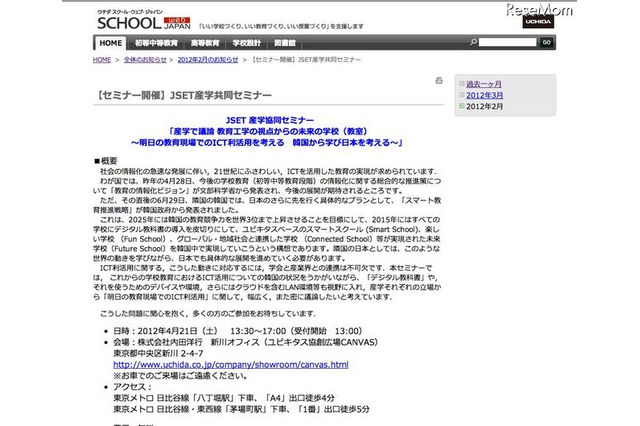Open the HOME navigation tab

pyautogui.click(x=111, y=43)
